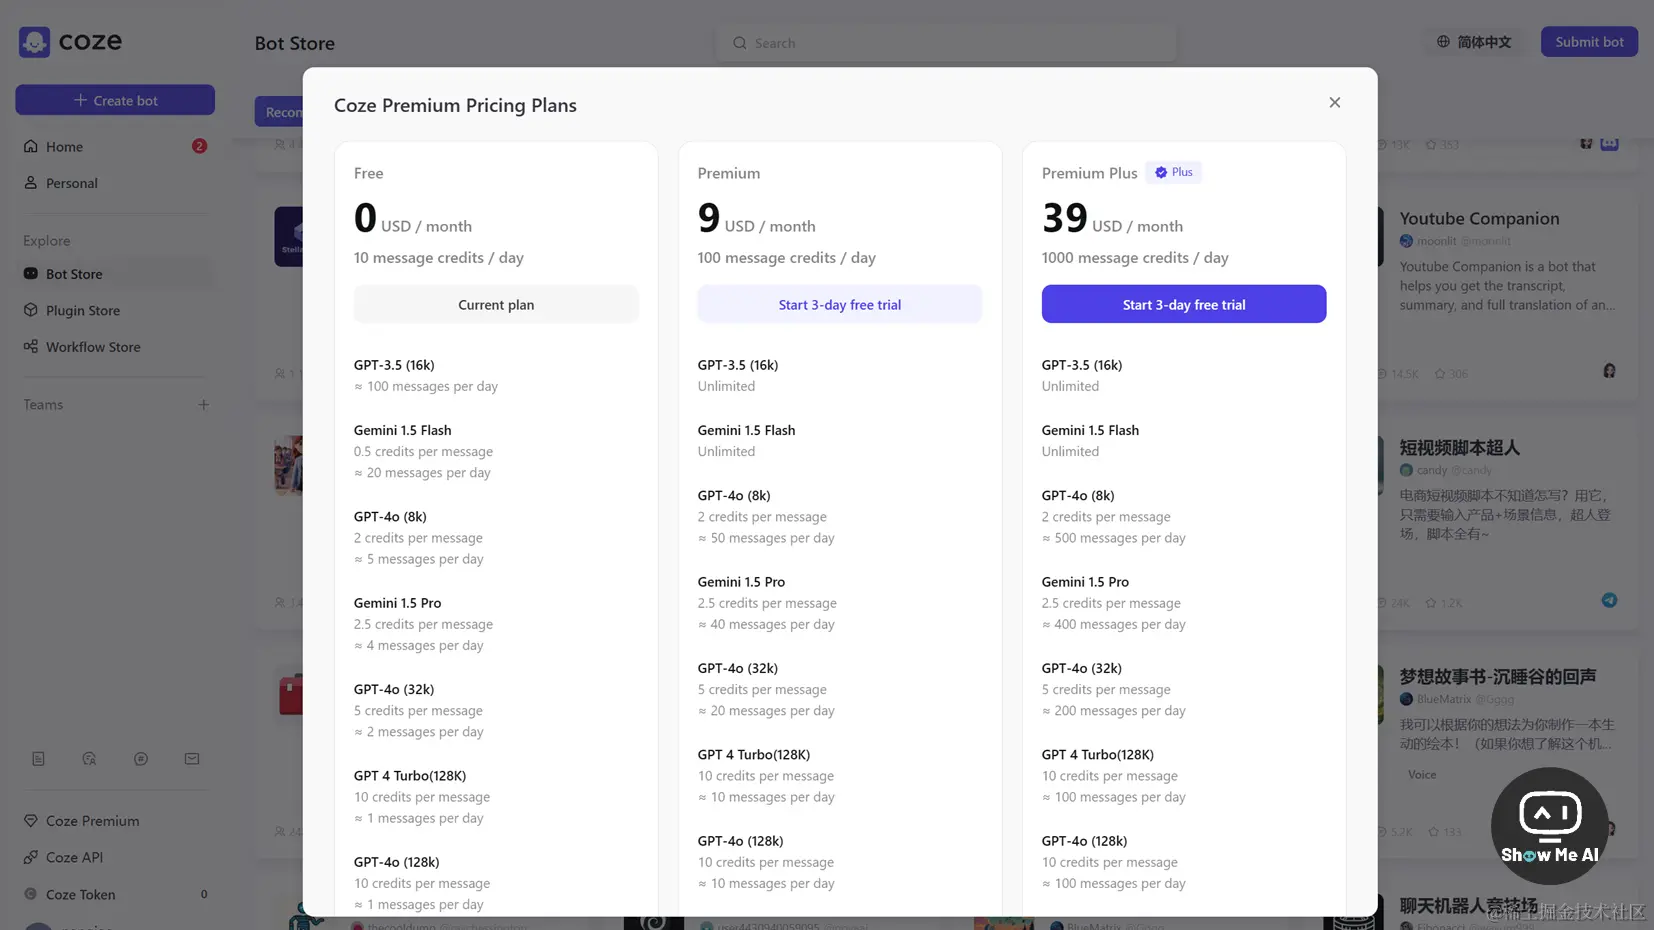Start Premium Plus 3-day free trial

click(x=1183, y=305)
